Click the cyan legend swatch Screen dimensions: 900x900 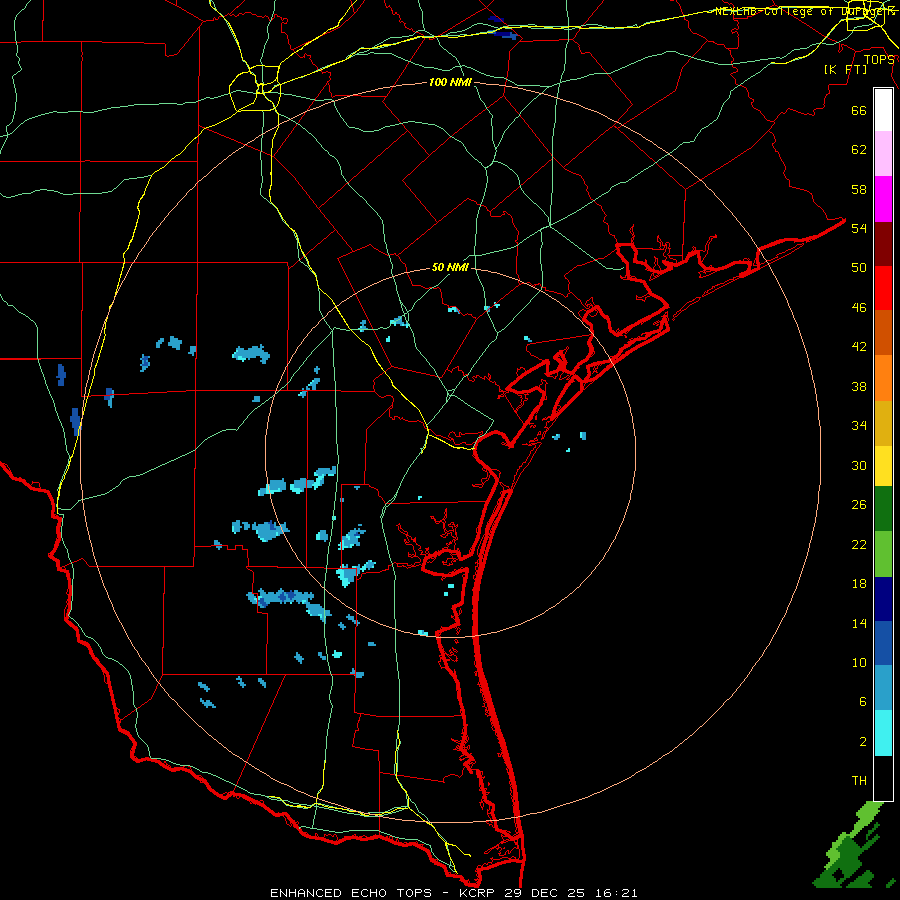(x=883, y=733)
